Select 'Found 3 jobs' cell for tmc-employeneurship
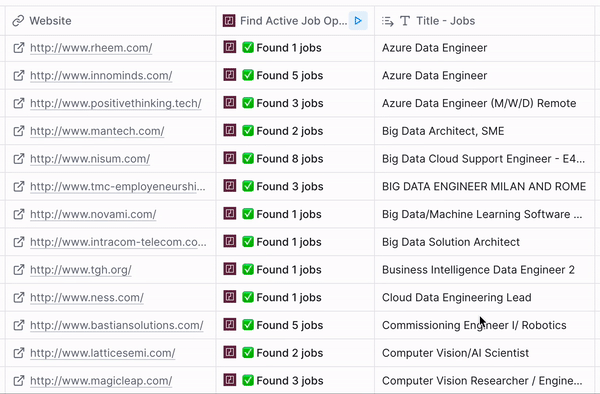The height and width of the screenshot is (394, 600). click(x=295, y=186)
